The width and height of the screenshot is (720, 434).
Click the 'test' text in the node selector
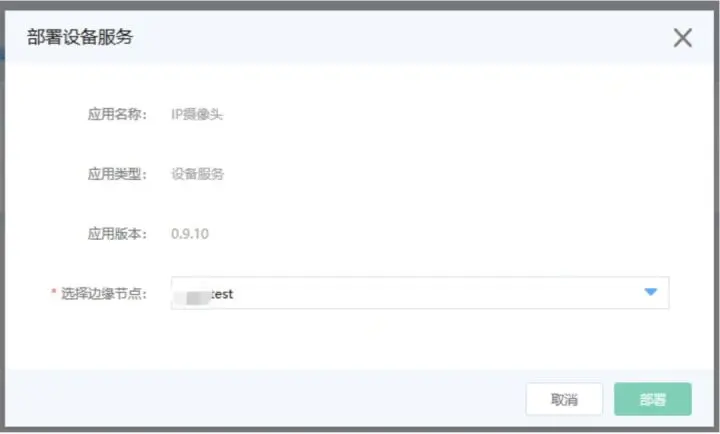click(222, 294)
